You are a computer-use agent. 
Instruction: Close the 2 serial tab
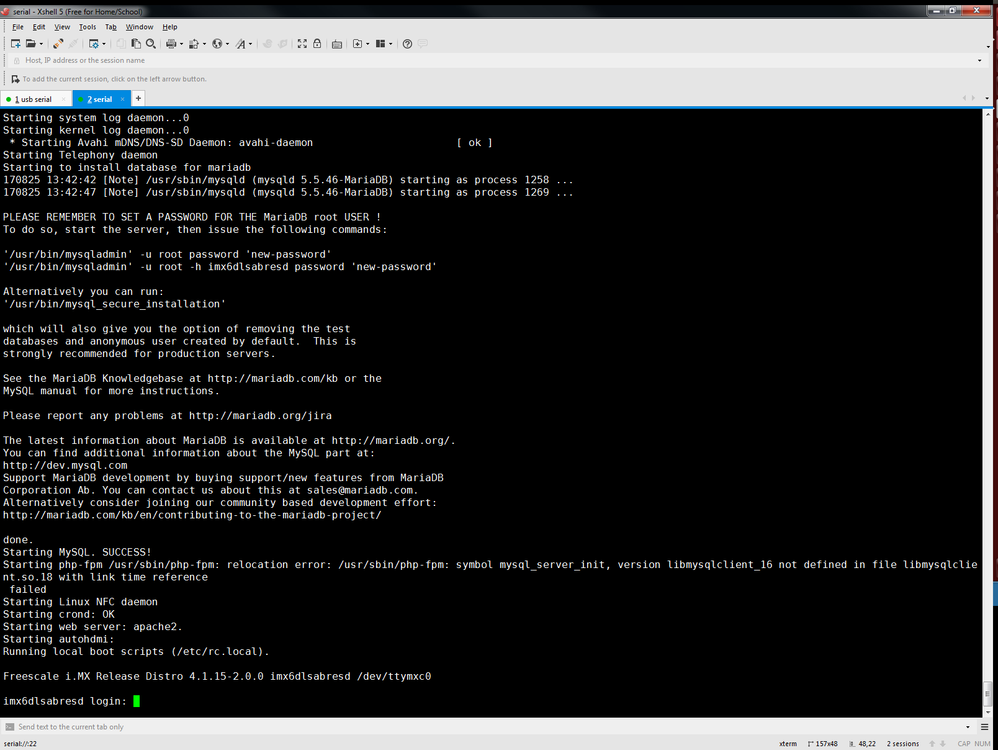point(122,99)
